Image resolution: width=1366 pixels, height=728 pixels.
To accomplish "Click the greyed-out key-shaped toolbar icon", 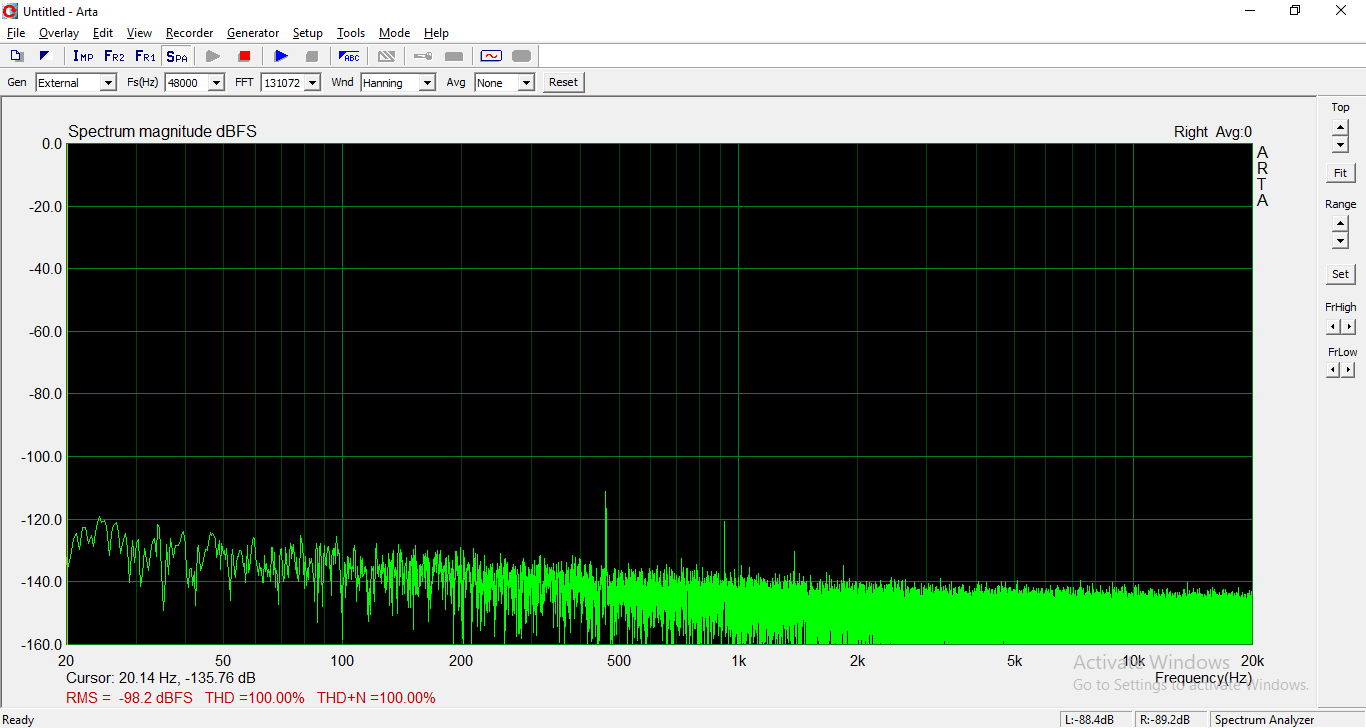I will tap(423, 56).
